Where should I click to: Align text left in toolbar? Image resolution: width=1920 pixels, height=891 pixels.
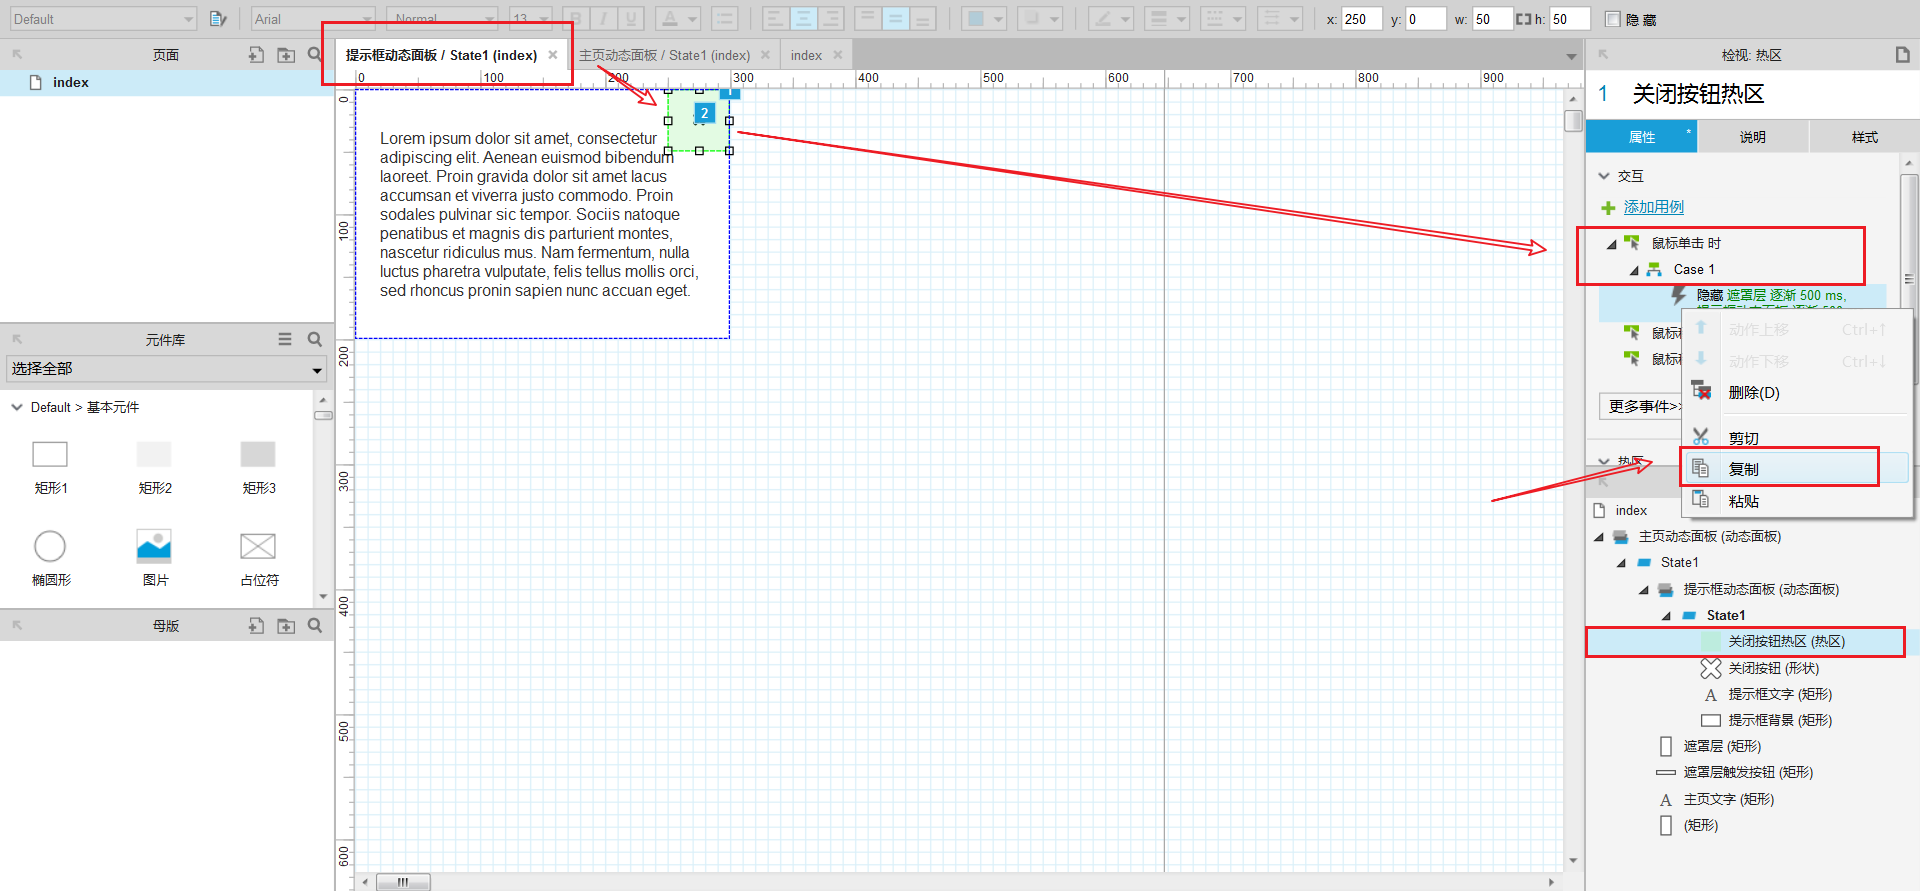[x=776, y=18]
